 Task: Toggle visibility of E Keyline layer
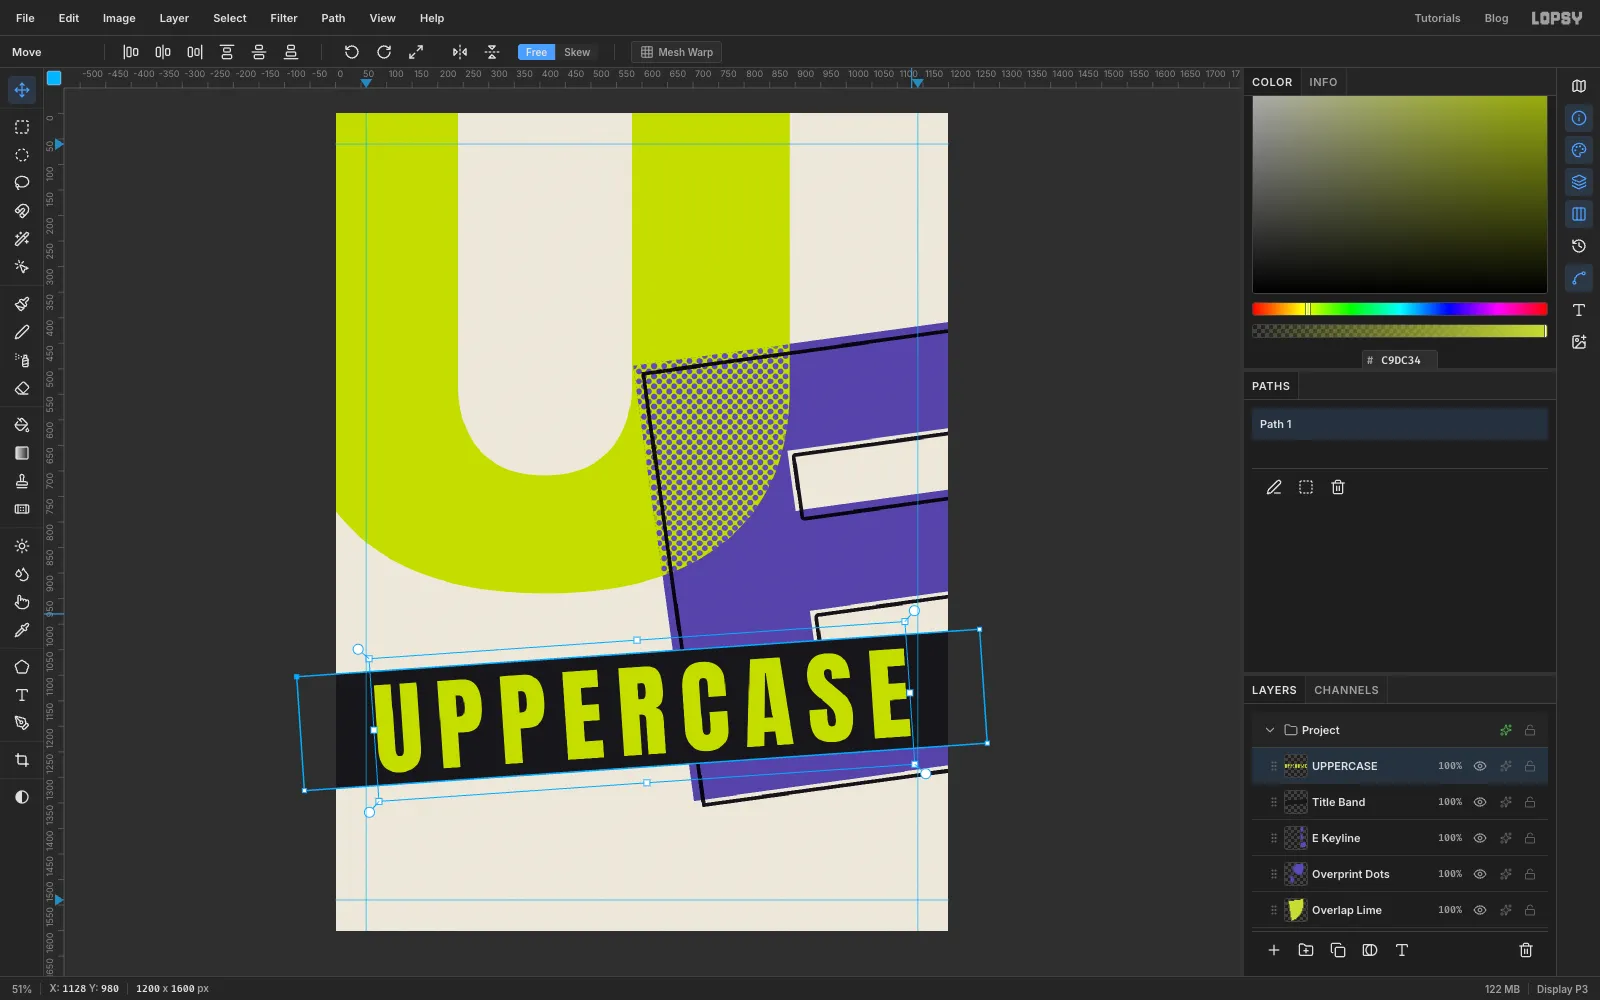pos(1480,838)
